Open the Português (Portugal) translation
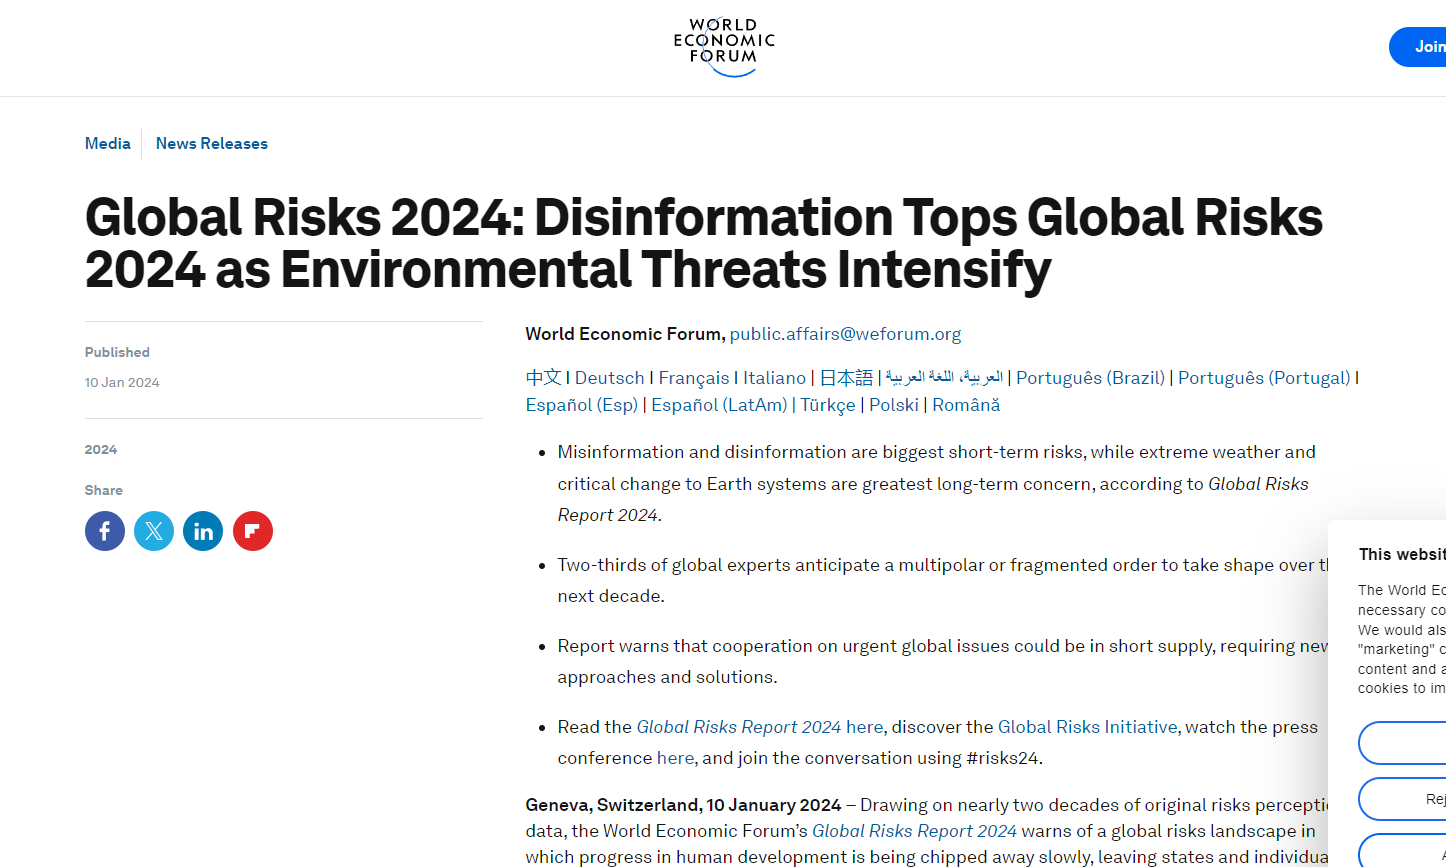Image resolution: width=1446 pixels, height=867 pixels. pyautogui.click(x=1264, y=378)
